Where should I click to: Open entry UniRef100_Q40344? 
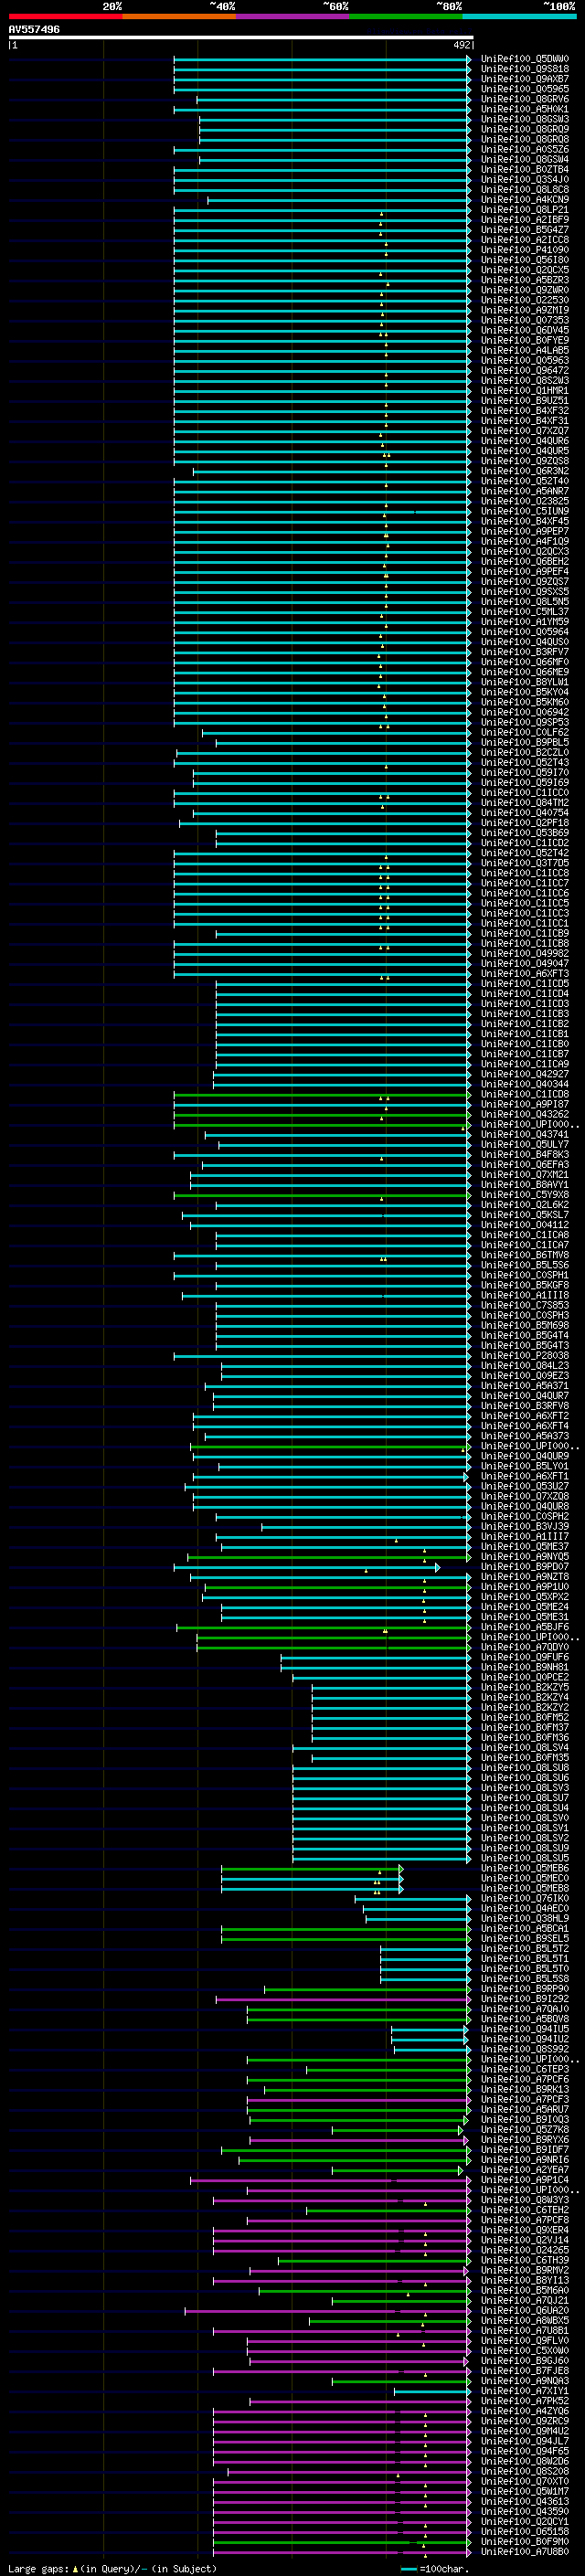click(x=525, y=1084)
